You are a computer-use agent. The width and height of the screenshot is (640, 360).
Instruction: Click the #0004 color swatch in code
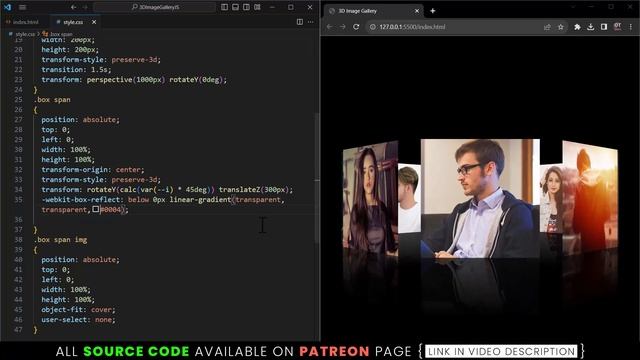coord(96,209)
